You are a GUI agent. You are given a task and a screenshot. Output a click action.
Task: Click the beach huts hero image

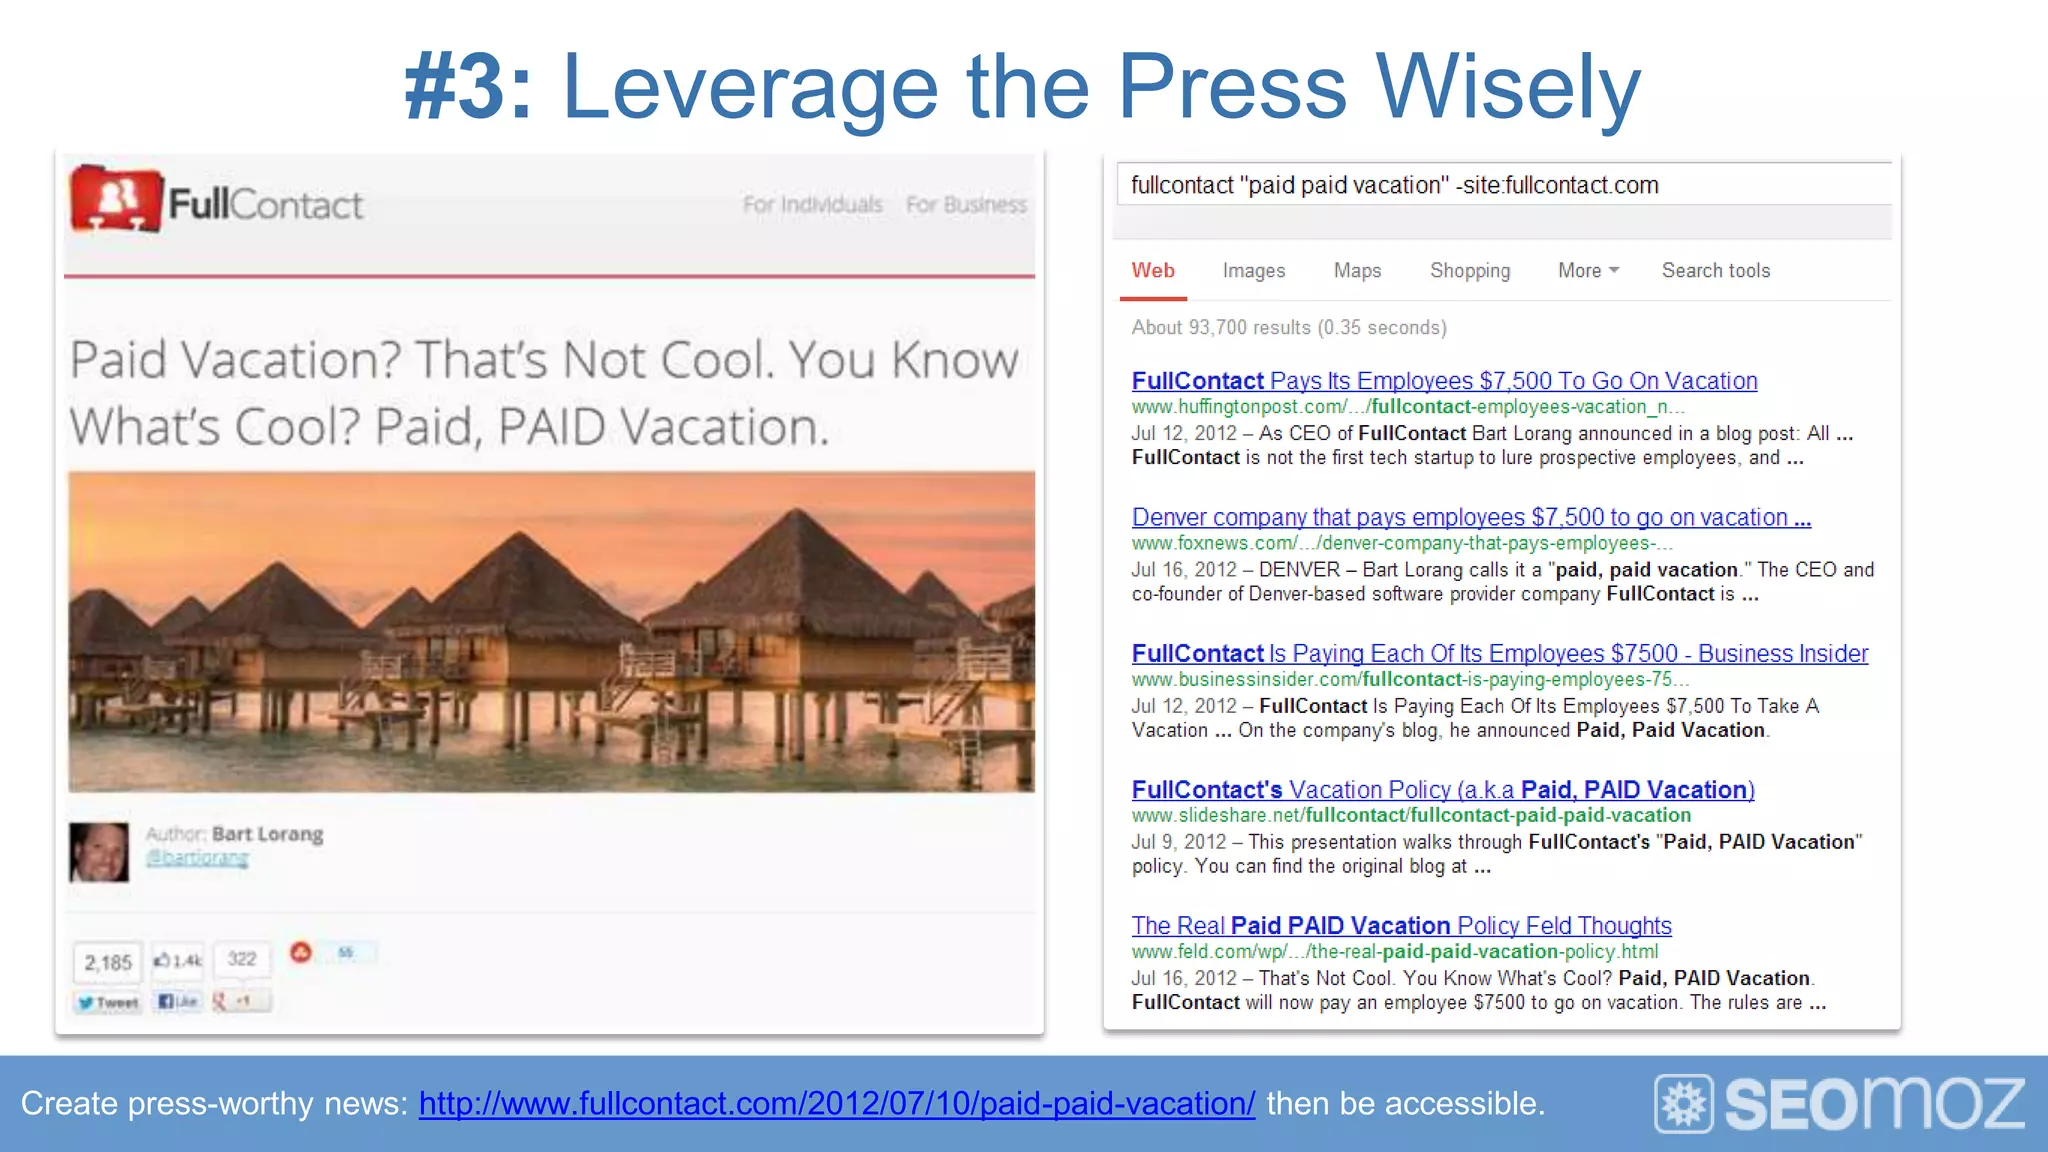click(551, 632)
